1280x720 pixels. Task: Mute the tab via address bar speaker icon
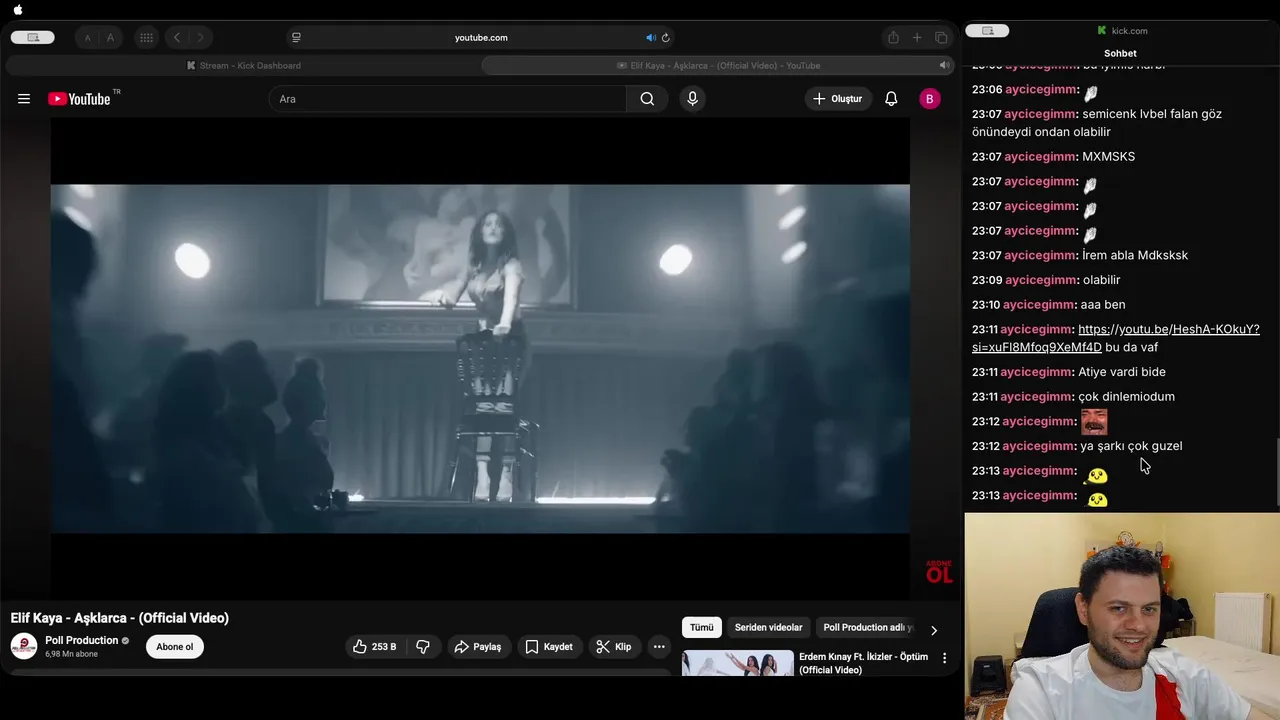tap(650, 38)
